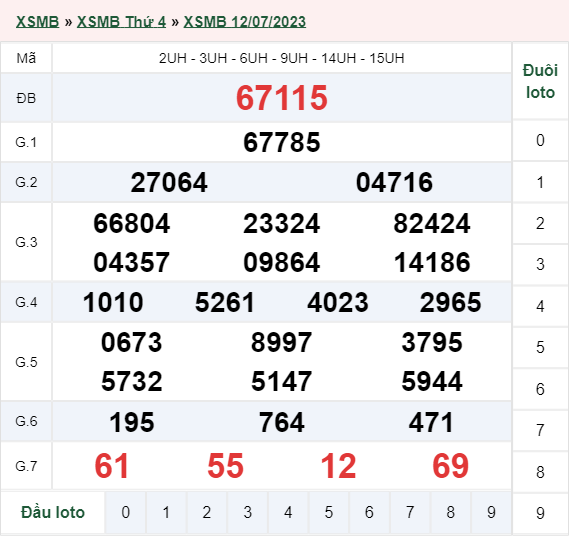The height and width of the screenshot is (536, 569).
Task: Select Đầu loto digit 3
Action: coord(247,512)
